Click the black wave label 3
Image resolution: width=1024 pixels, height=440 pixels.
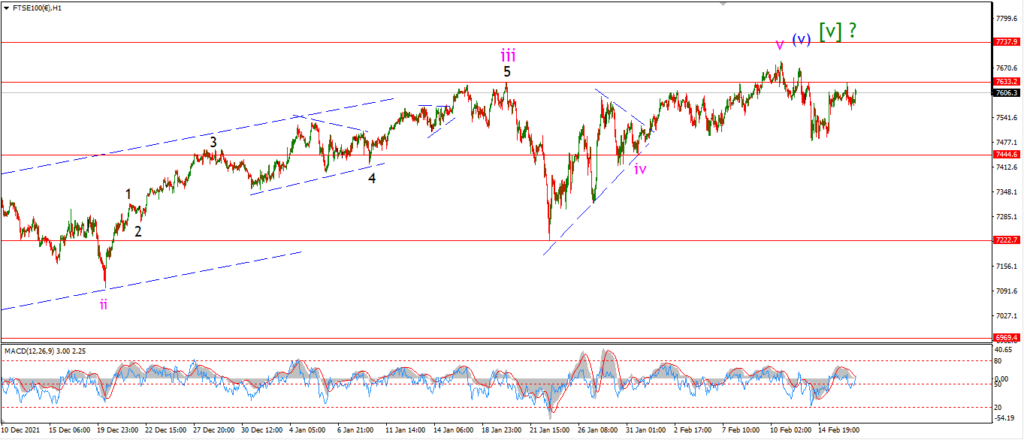(214, 142)
